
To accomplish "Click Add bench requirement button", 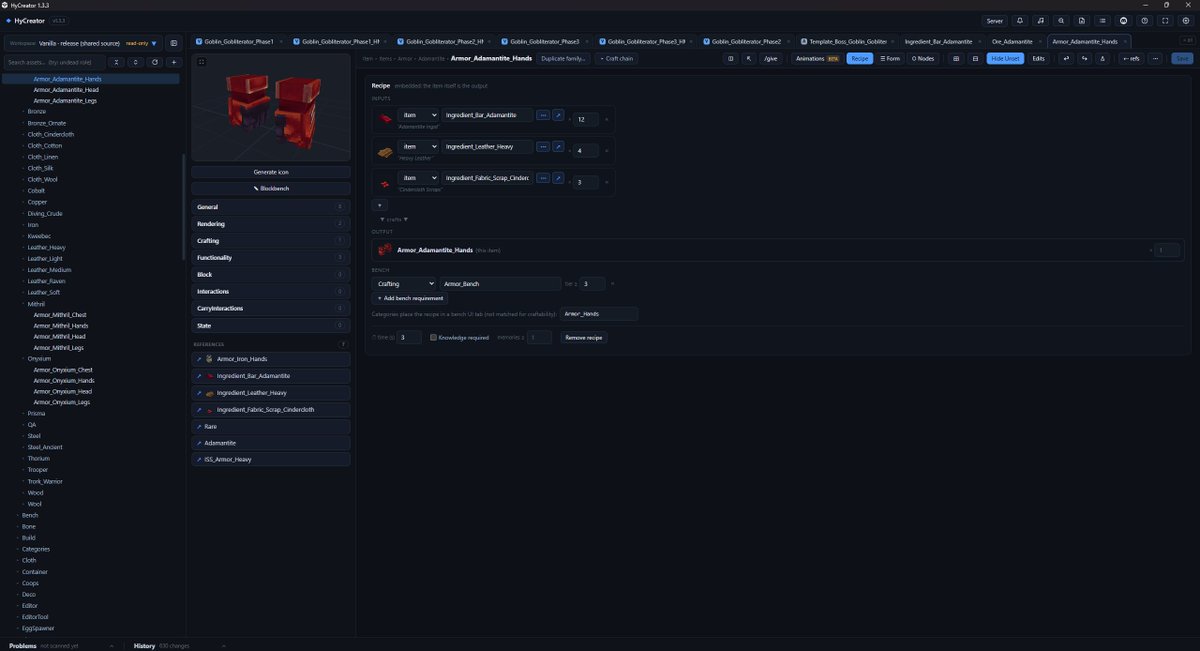I will tap(410, 299).
